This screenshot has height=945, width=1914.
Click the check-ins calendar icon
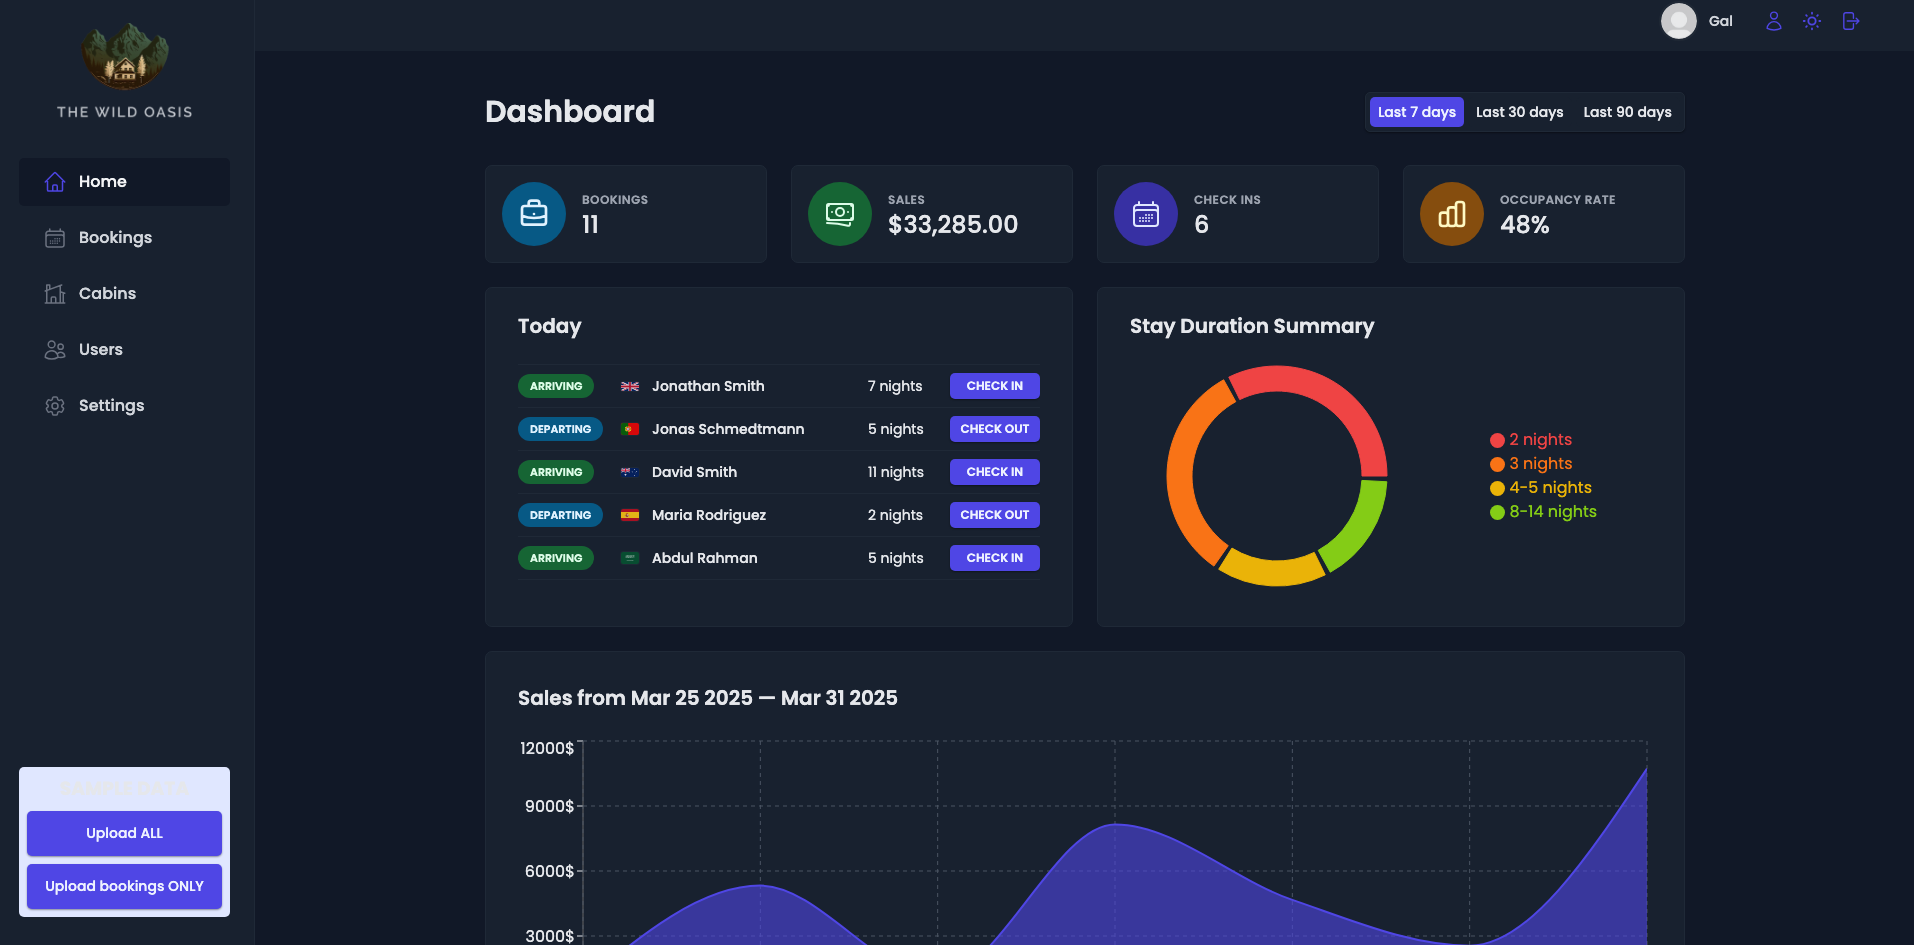click(x=1146, y=214)
